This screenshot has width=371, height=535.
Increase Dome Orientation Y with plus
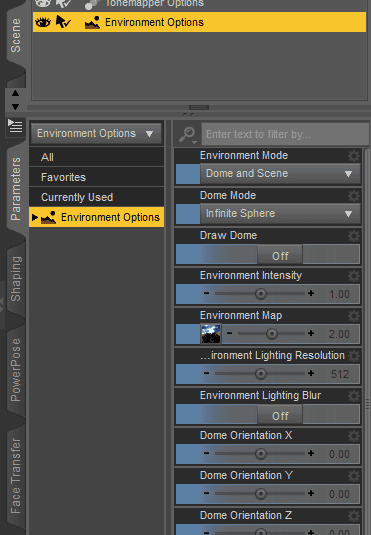[311, 493]
